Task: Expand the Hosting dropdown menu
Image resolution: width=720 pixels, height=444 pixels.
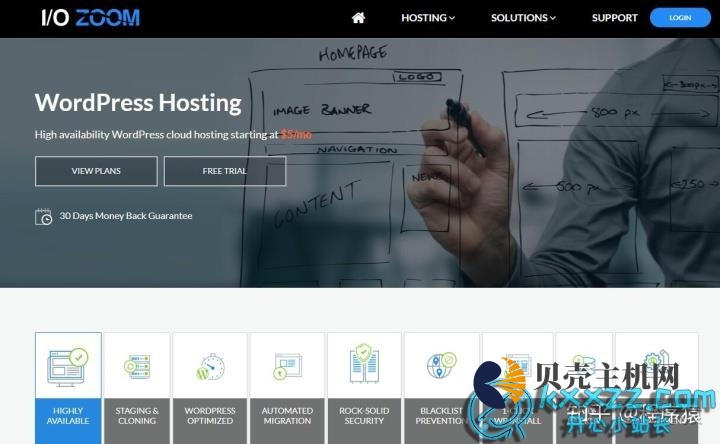Action: tap(427, 18)
